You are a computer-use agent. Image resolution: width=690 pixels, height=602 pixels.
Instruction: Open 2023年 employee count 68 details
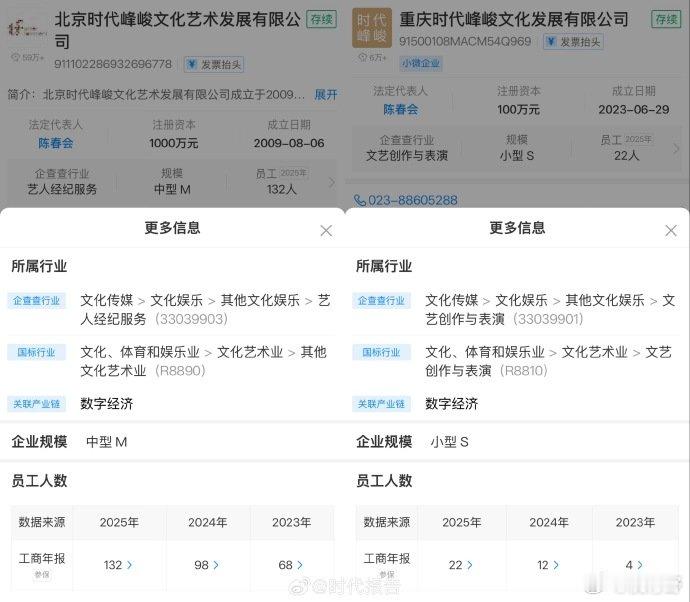[x=290, y=565]
